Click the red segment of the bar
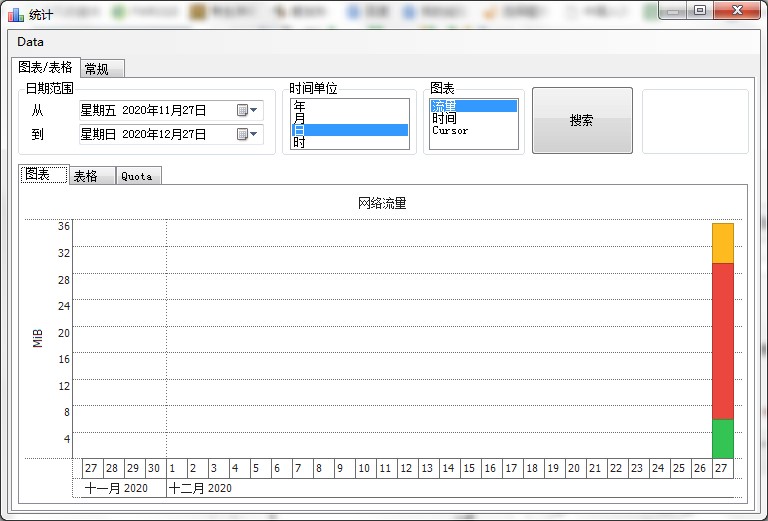Viewport: 768px width, 521px height. coord(722,340)
